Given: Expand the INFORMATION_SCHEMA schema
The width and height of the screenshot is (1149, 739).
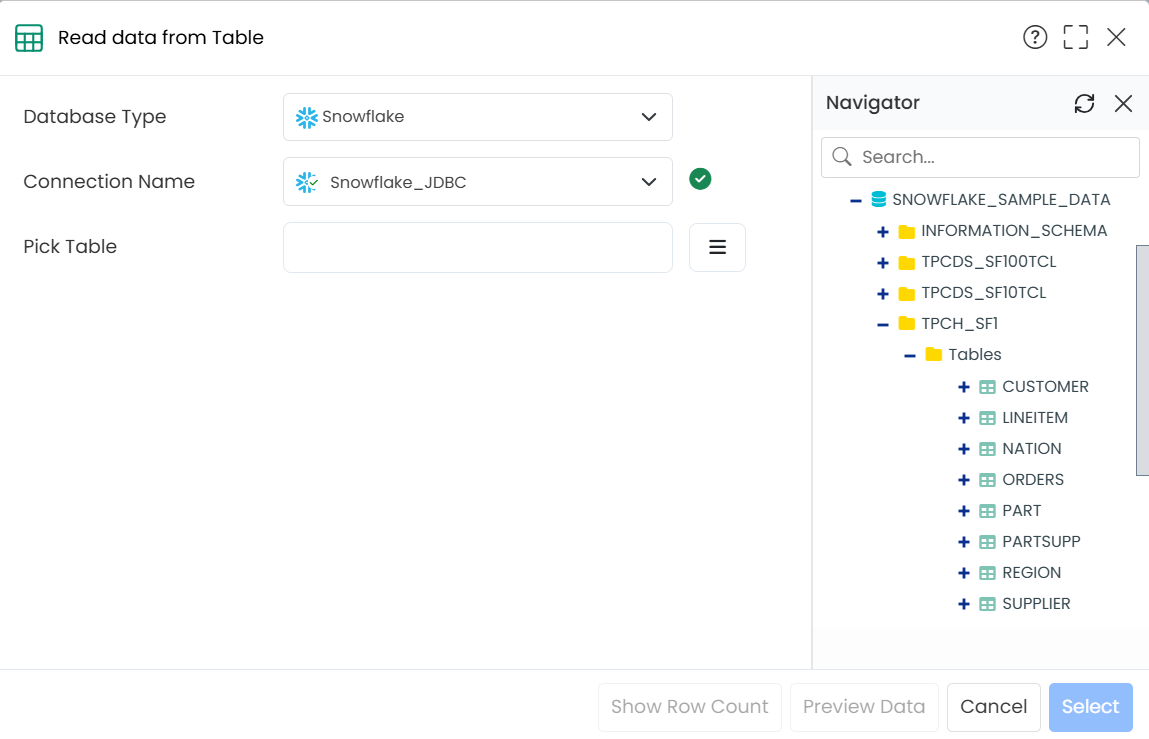Looking at the screenshot, I should pyautogui.click(x=883, y=232).
